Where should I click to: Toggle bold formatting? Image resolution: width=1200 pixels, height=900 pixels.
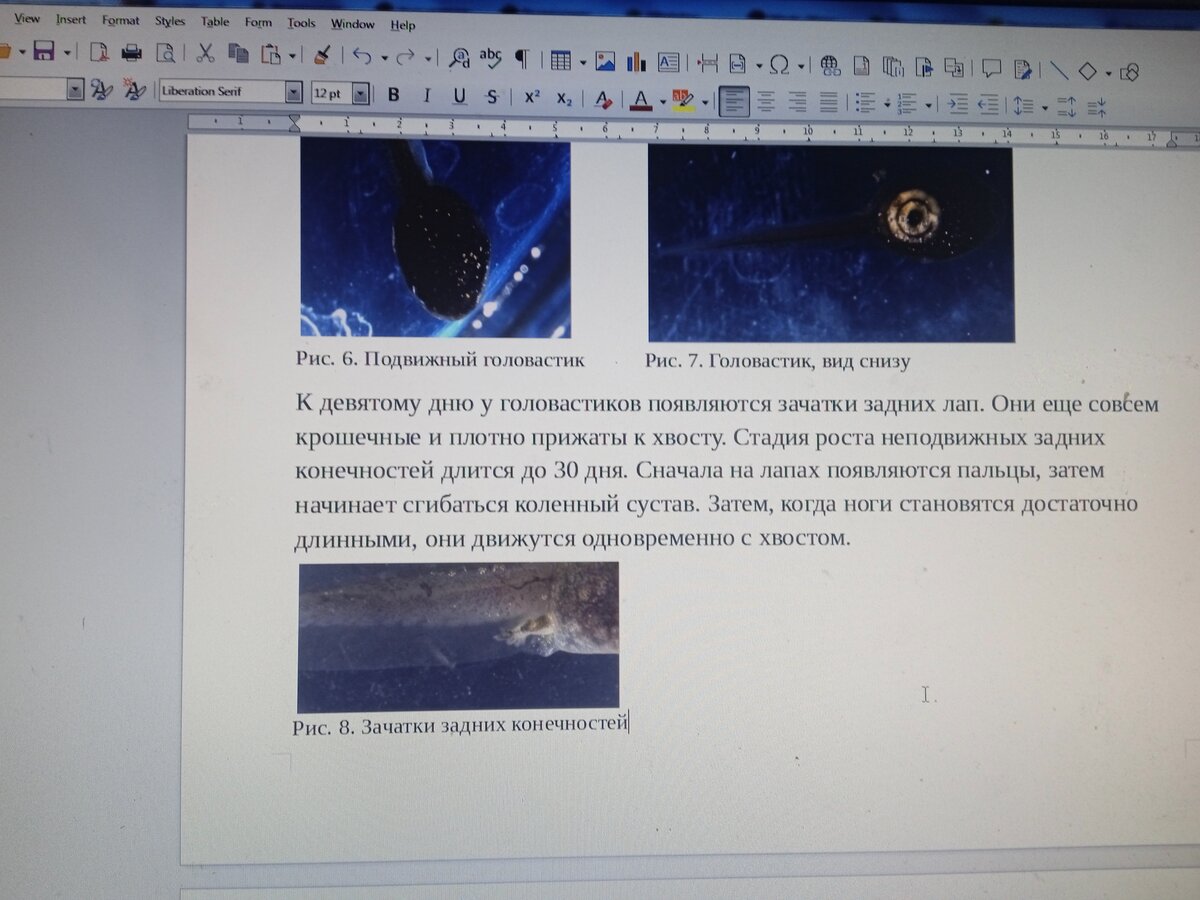click(x=394, y=95)
